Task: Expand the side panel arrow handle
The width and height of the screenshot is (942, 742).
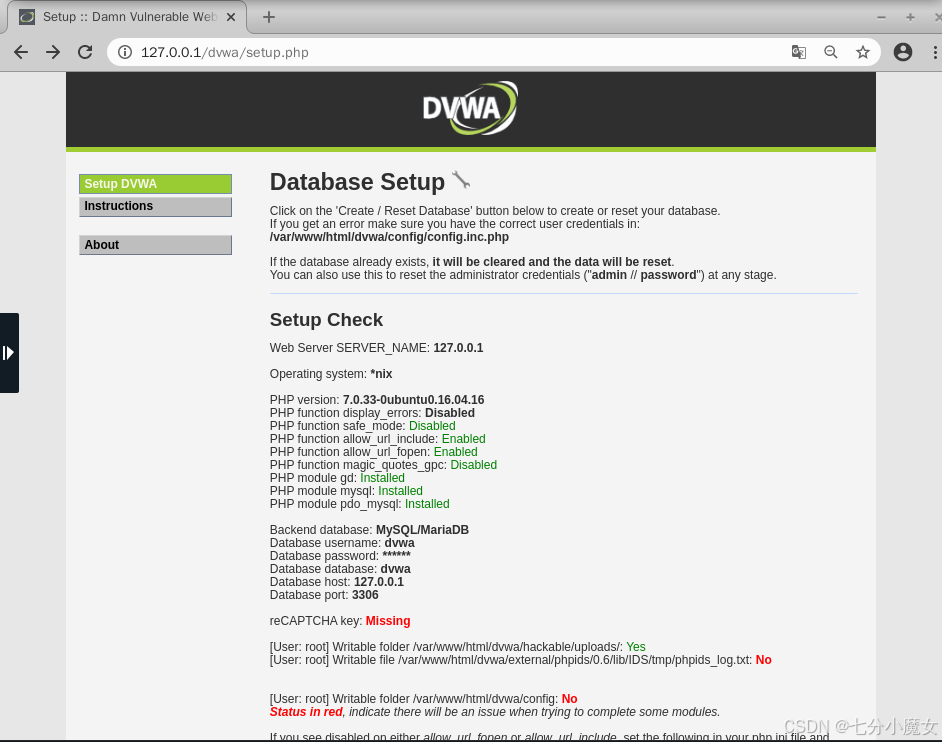Action: pyautogui.click(x=8, y=353)
